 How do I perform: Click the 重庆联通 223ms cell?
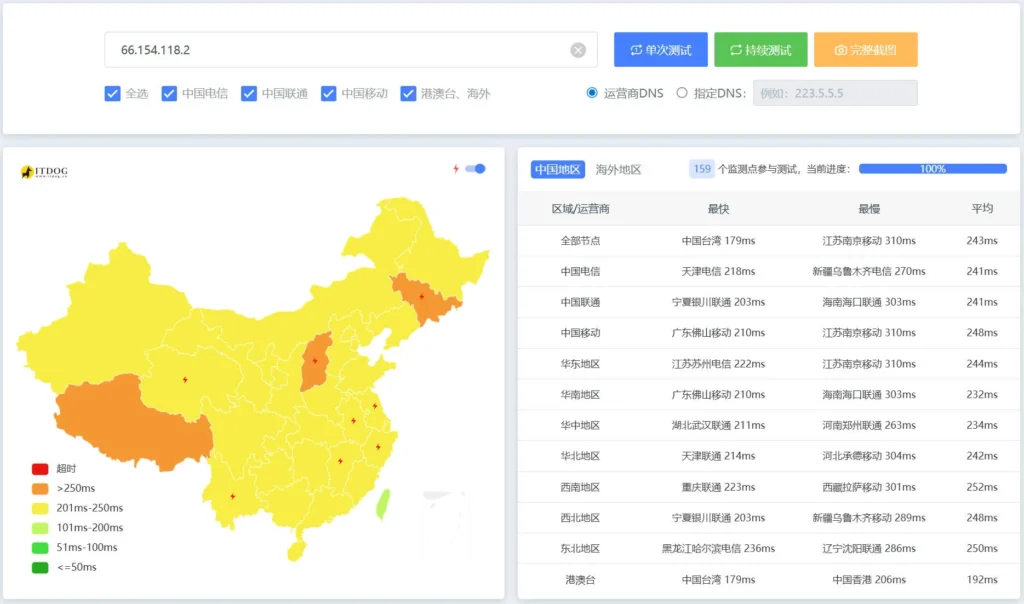pos(718,487)
